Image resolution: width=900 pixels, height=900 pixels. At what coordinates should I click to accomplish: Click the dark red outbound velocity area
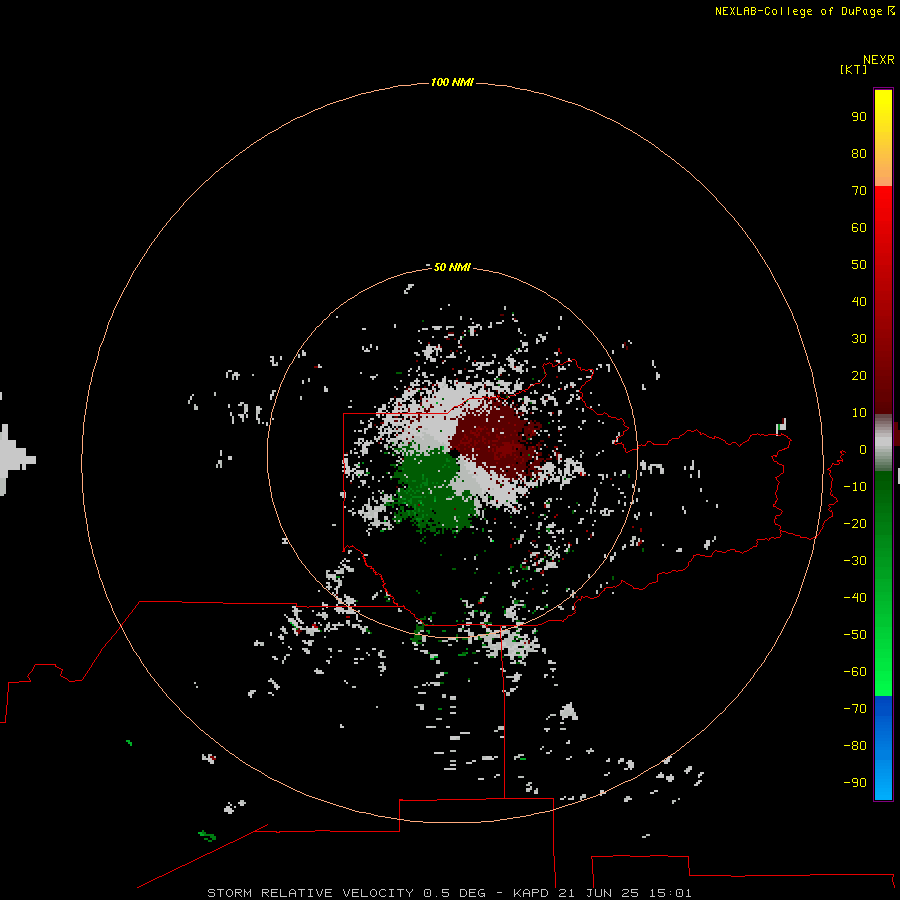495,438
